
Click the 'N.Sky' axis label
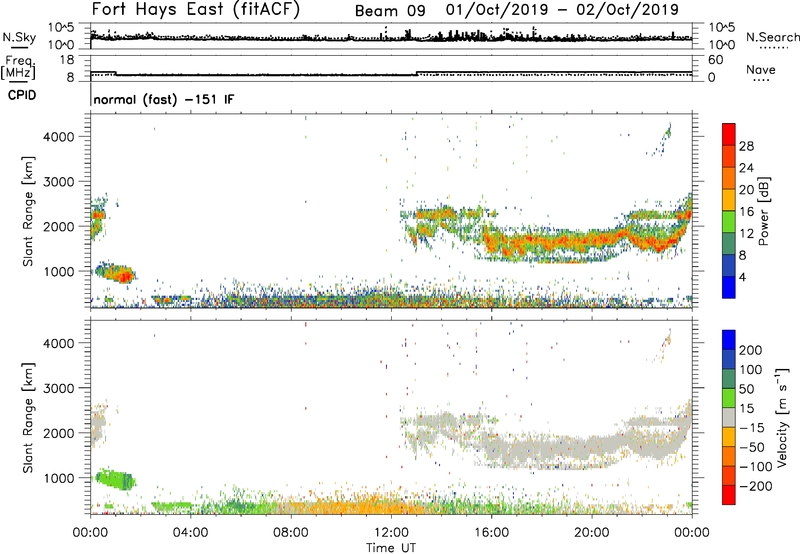click(x=19, y=37)
